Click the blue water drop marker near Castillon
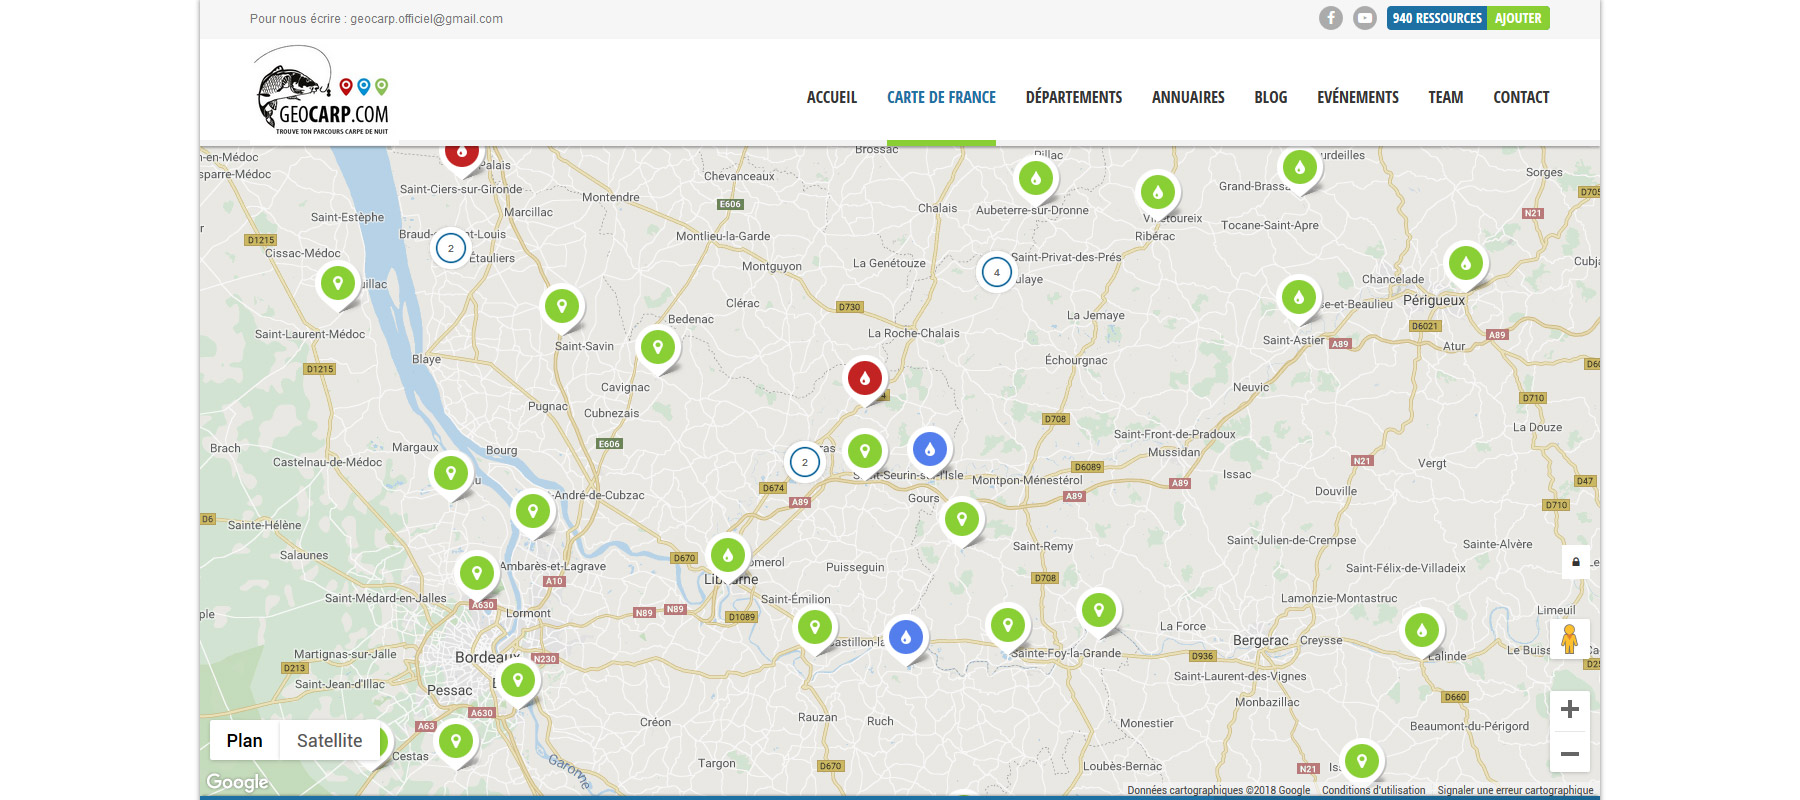Image resolution: width=1800 pixels, height=800 pixels. [906, 637]
